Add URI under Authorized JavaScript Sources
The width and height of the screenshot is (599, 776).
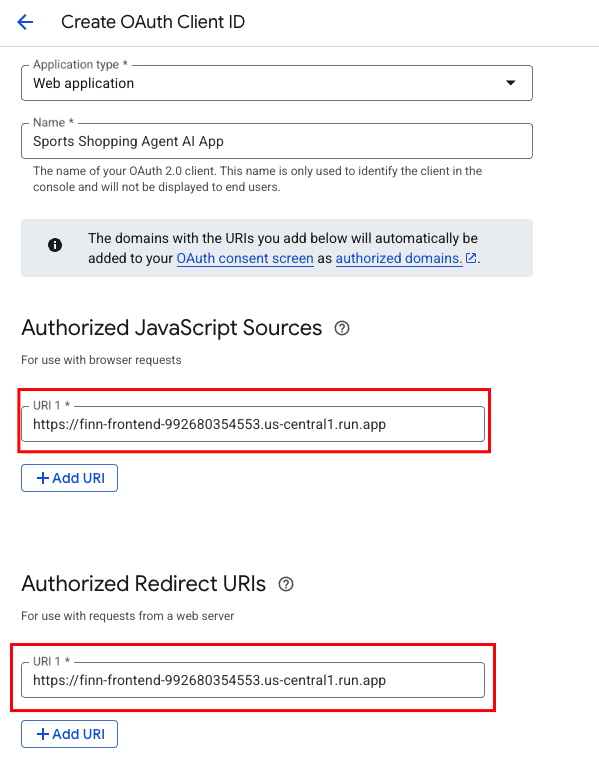pyautogui.click(x=69, y=478)
